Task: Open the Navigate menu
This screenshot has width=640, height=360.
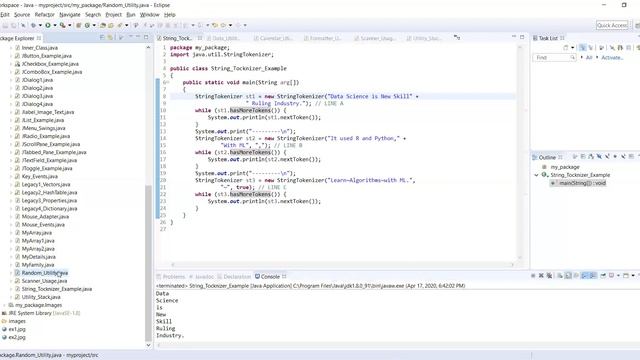Action: 70,15
